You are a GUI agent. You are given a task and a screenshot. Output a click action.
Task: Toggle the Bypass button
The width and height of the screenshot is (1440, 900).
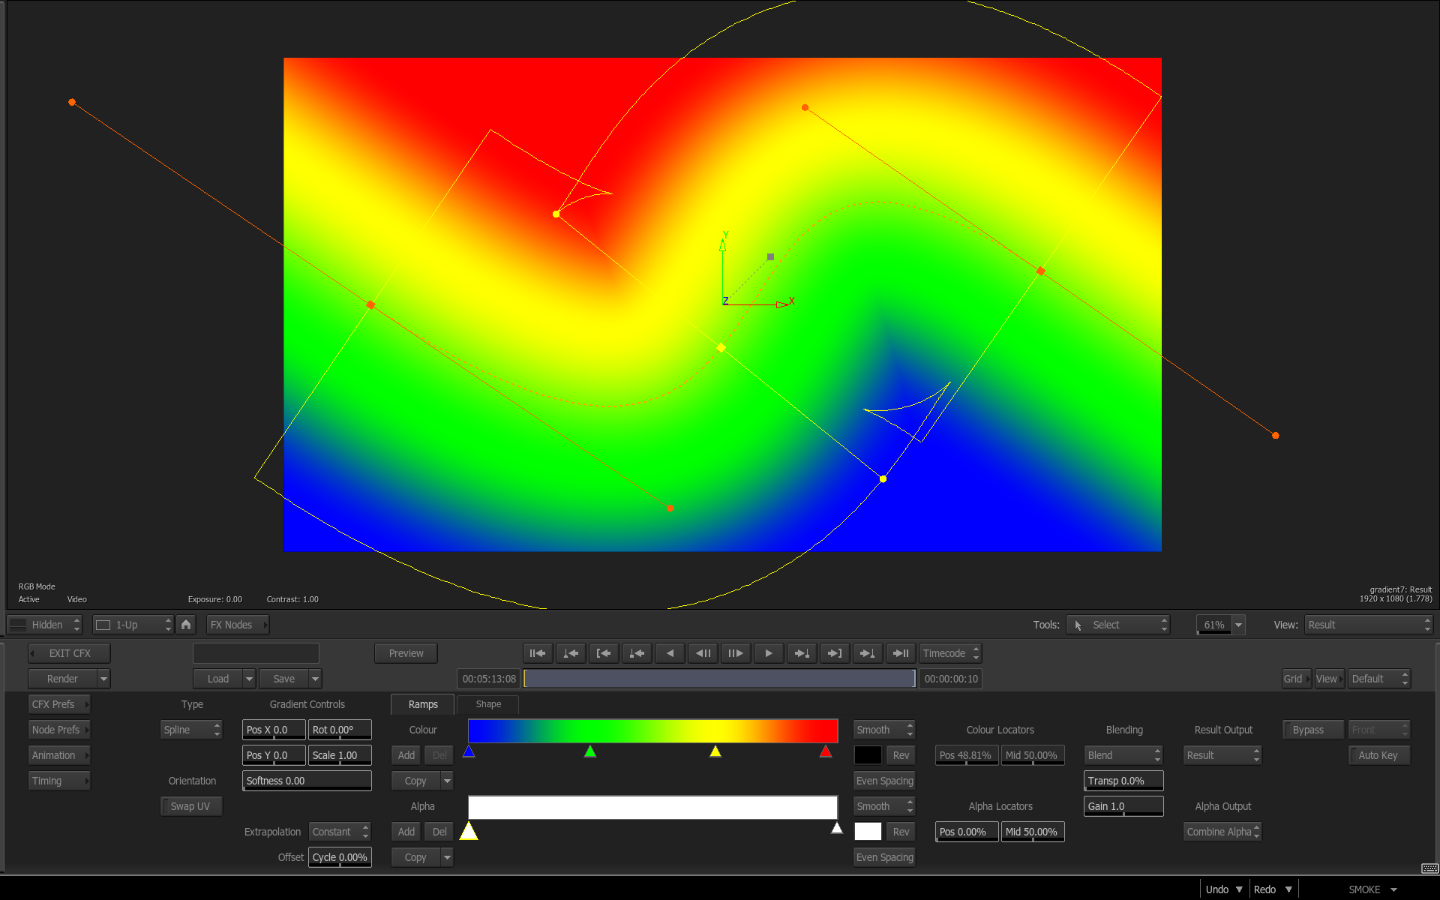click(x=1308, y=730)
